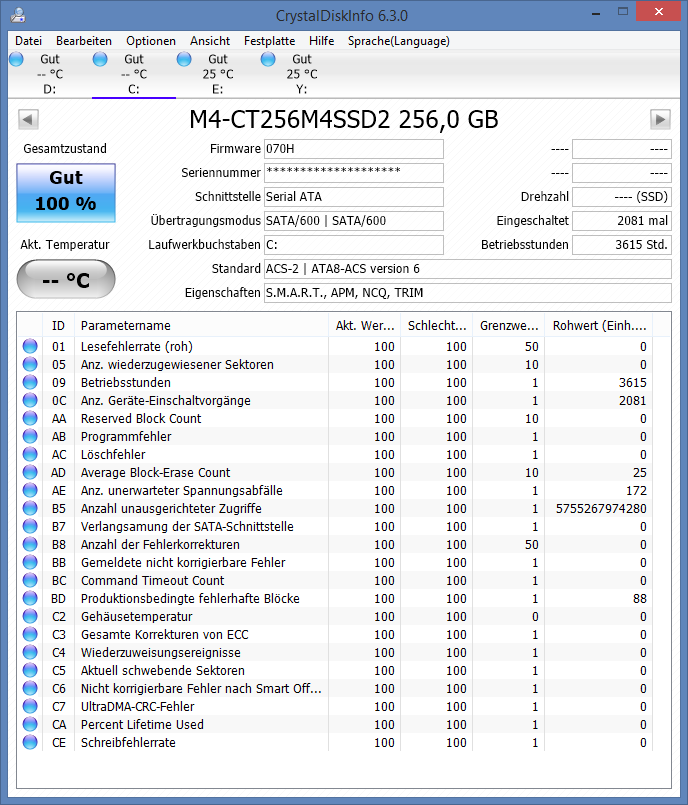
Task: Open the Sprache(Language) menu
Action: point(398,41)
